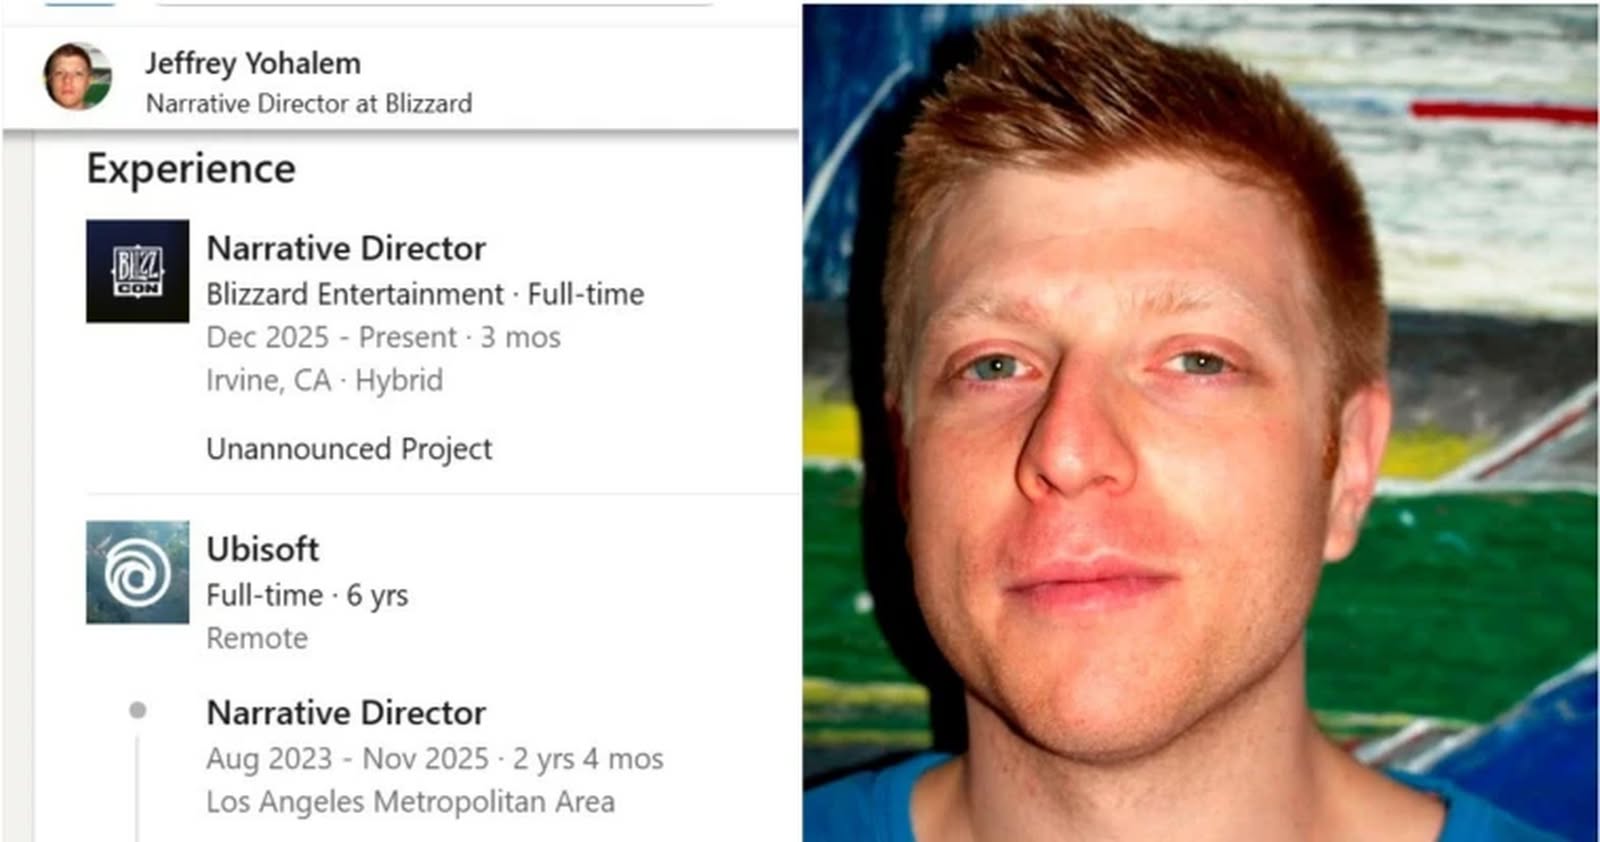Open the Ubisoft company name link

(x=263, y=549)
